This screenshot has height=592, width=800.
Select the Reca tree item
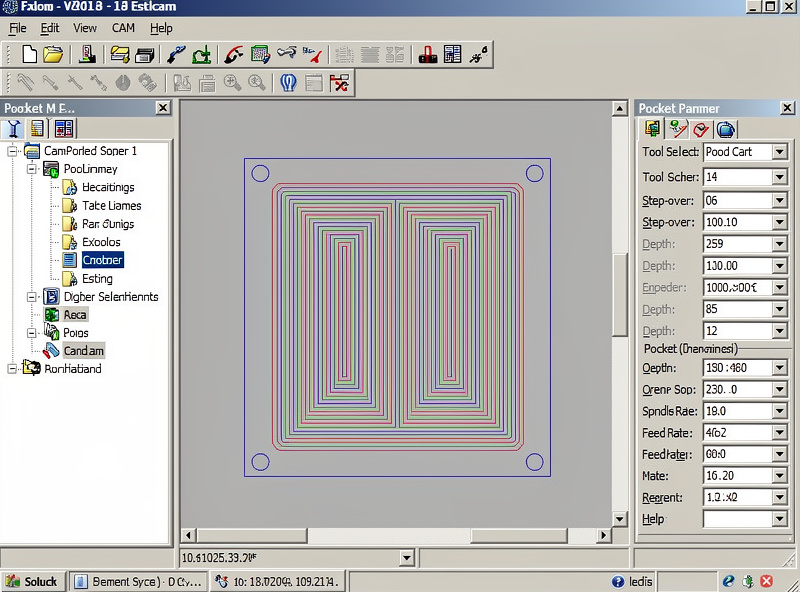(x=75, y=315)
